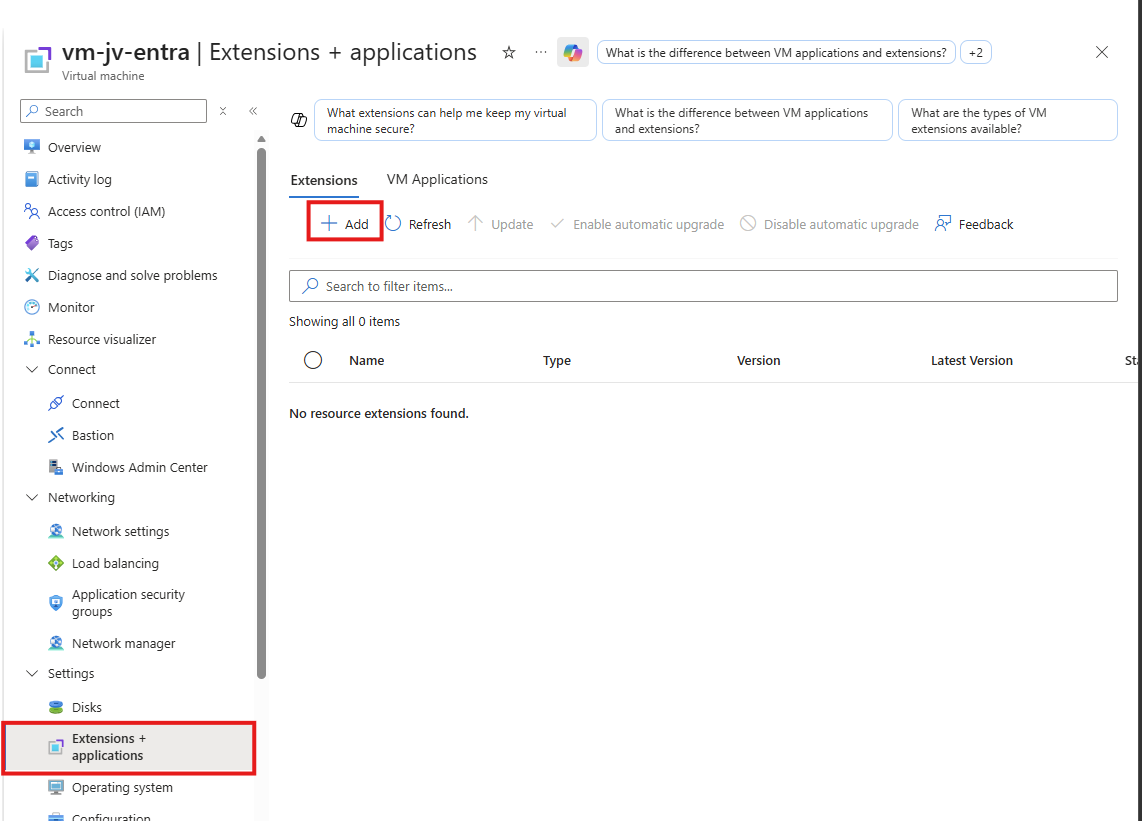Open Access control (IAM) page

(x=106, y=211)
